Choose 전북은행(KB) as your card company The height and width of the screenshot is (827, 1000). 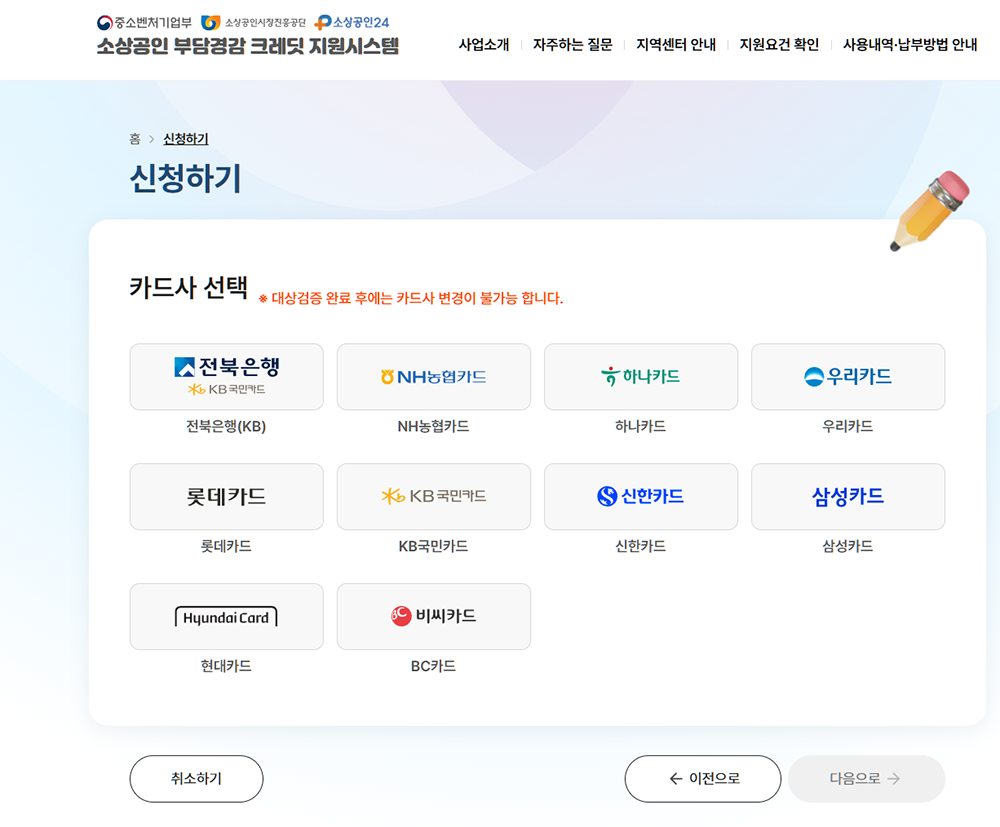(x=226, y=377)
